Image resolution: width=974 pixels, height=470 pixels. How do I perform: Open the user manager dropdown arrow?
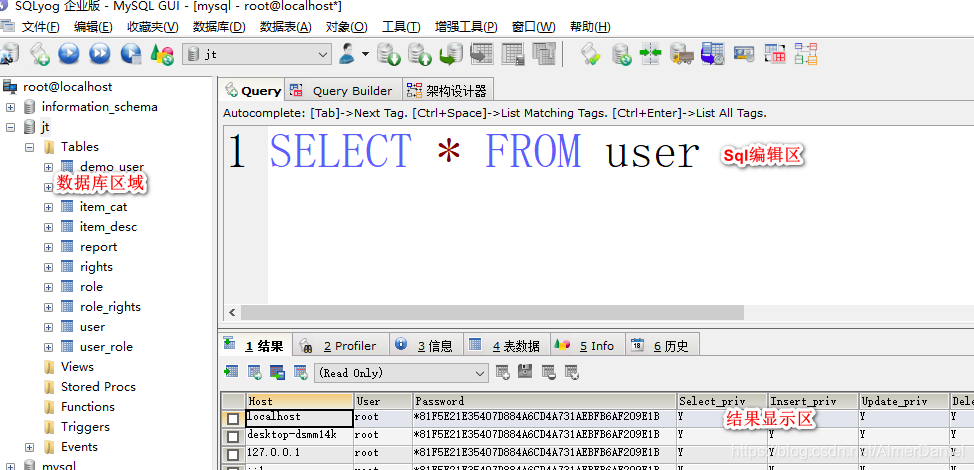pos(365,54)
